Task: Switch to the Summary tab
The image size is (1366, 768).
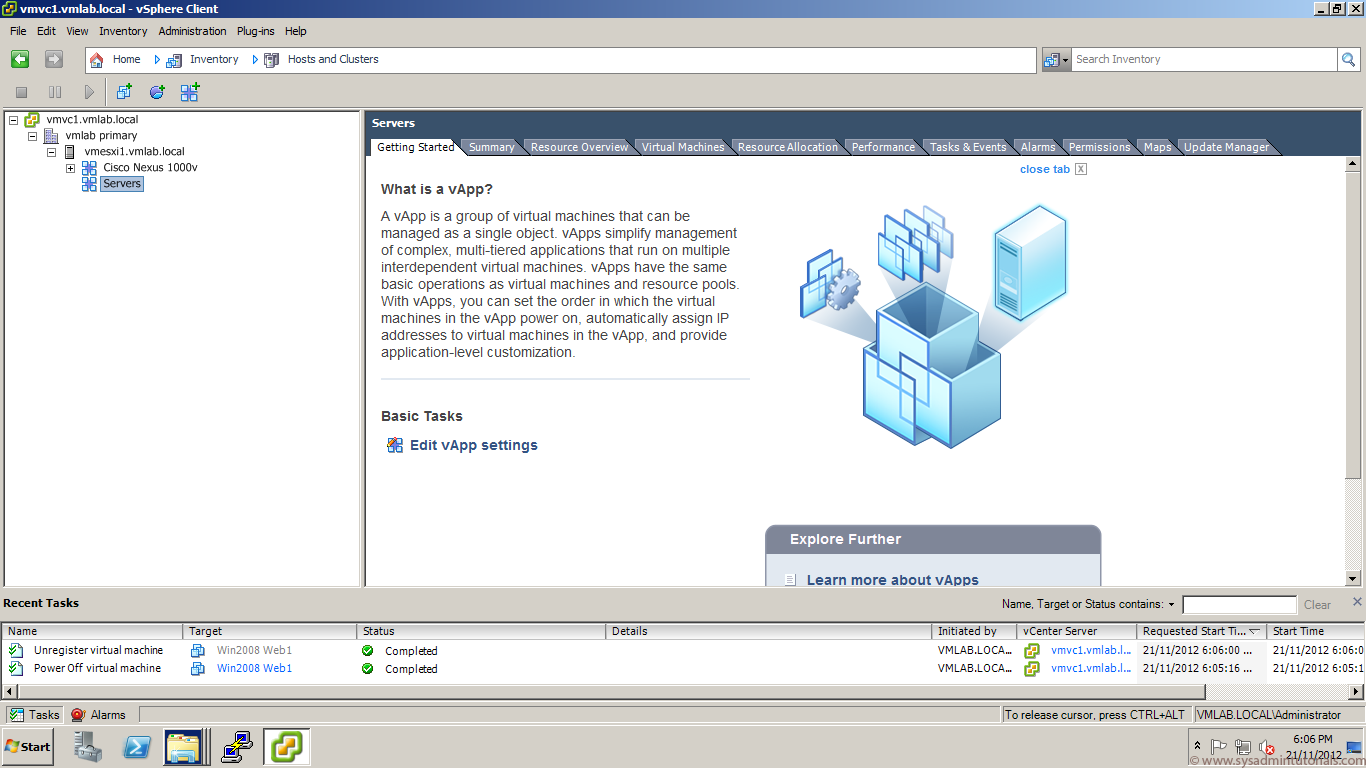Action: 491,147
